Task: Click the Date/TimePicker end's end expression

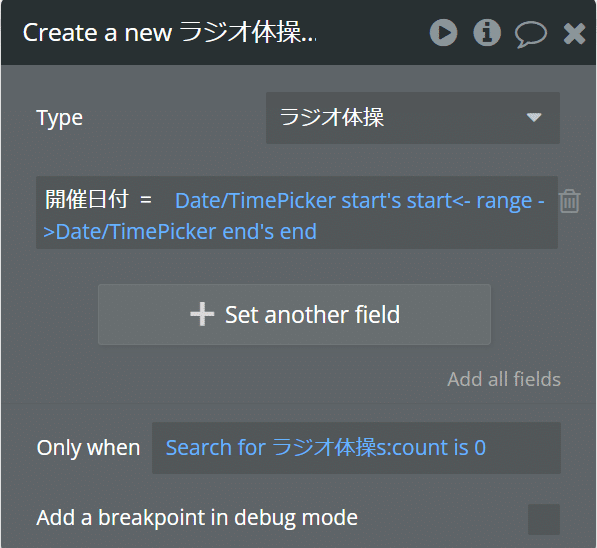Action: click(x=186, y=232)
